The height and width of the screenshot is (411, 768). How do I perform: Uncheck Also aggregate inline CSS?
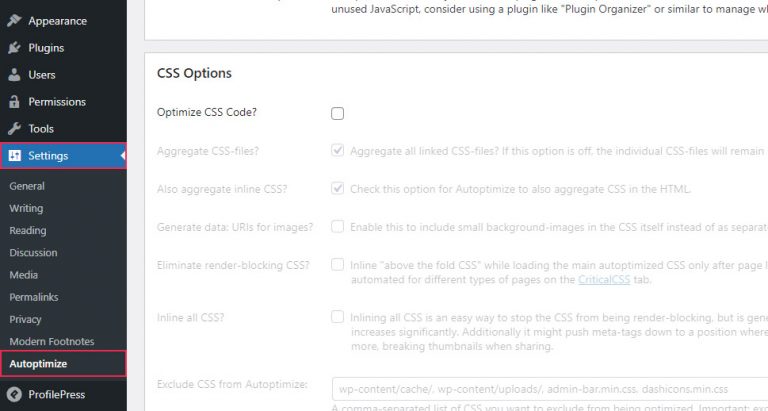pyautogui.click(x=337, y=189)
